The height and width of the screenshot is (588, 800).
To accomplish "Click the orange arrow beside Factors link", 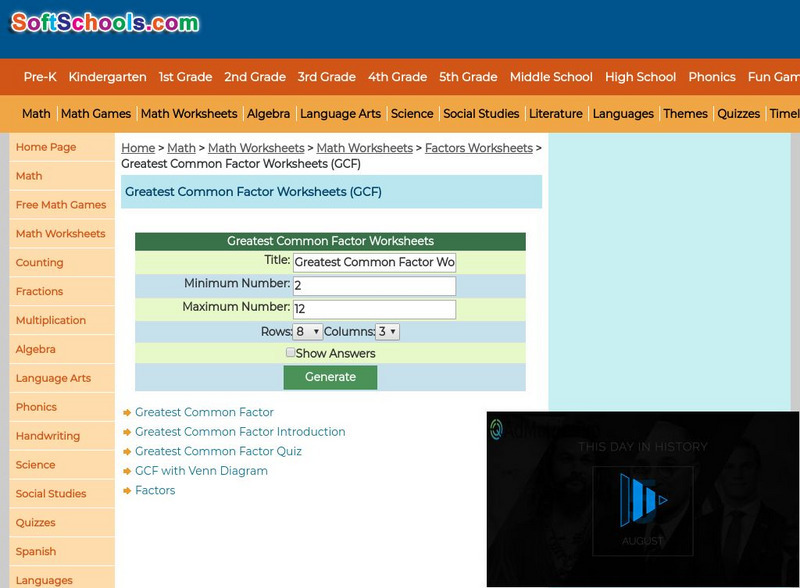I will (x=127, y=491).
